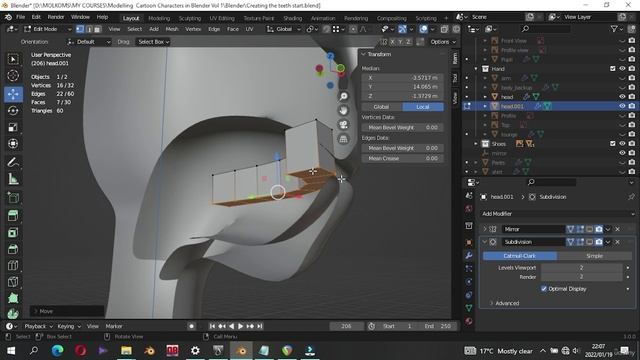Adjust Levels Viewport value field

click(582, 268)
